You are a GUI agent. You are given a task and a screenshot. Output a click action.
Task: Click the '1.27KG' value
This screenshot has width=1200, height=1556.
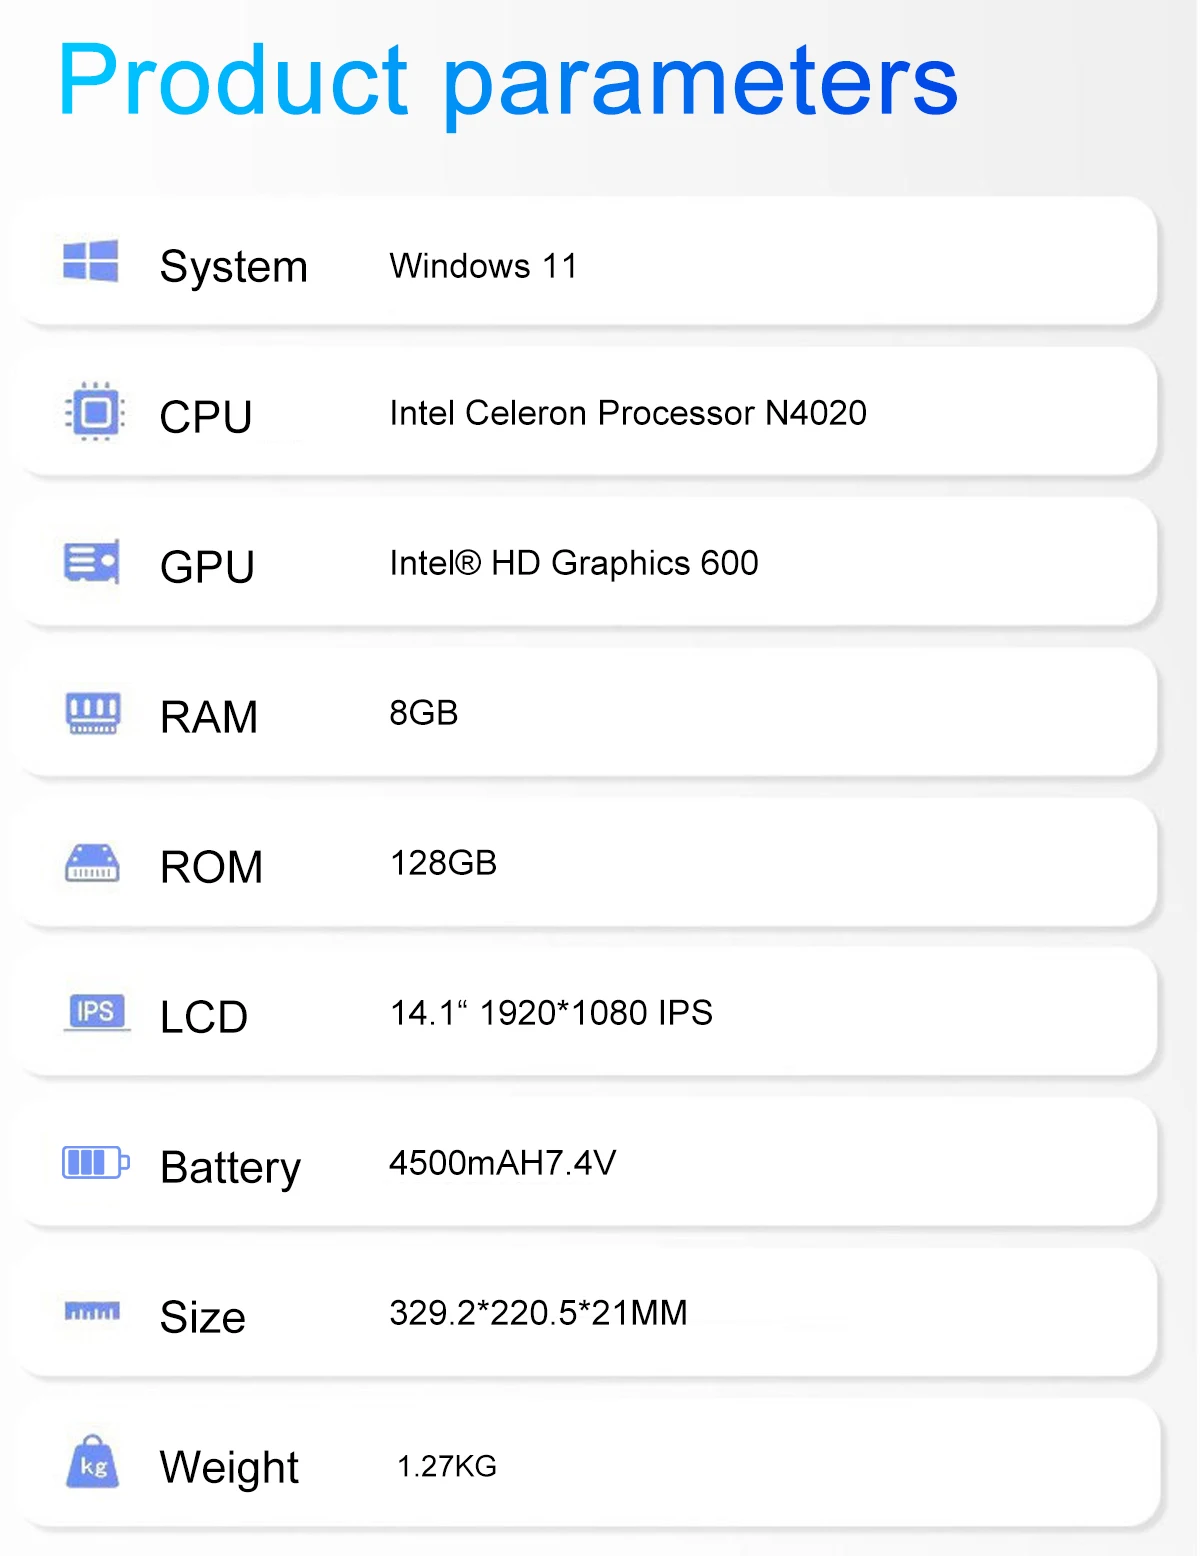[447, 1466]
